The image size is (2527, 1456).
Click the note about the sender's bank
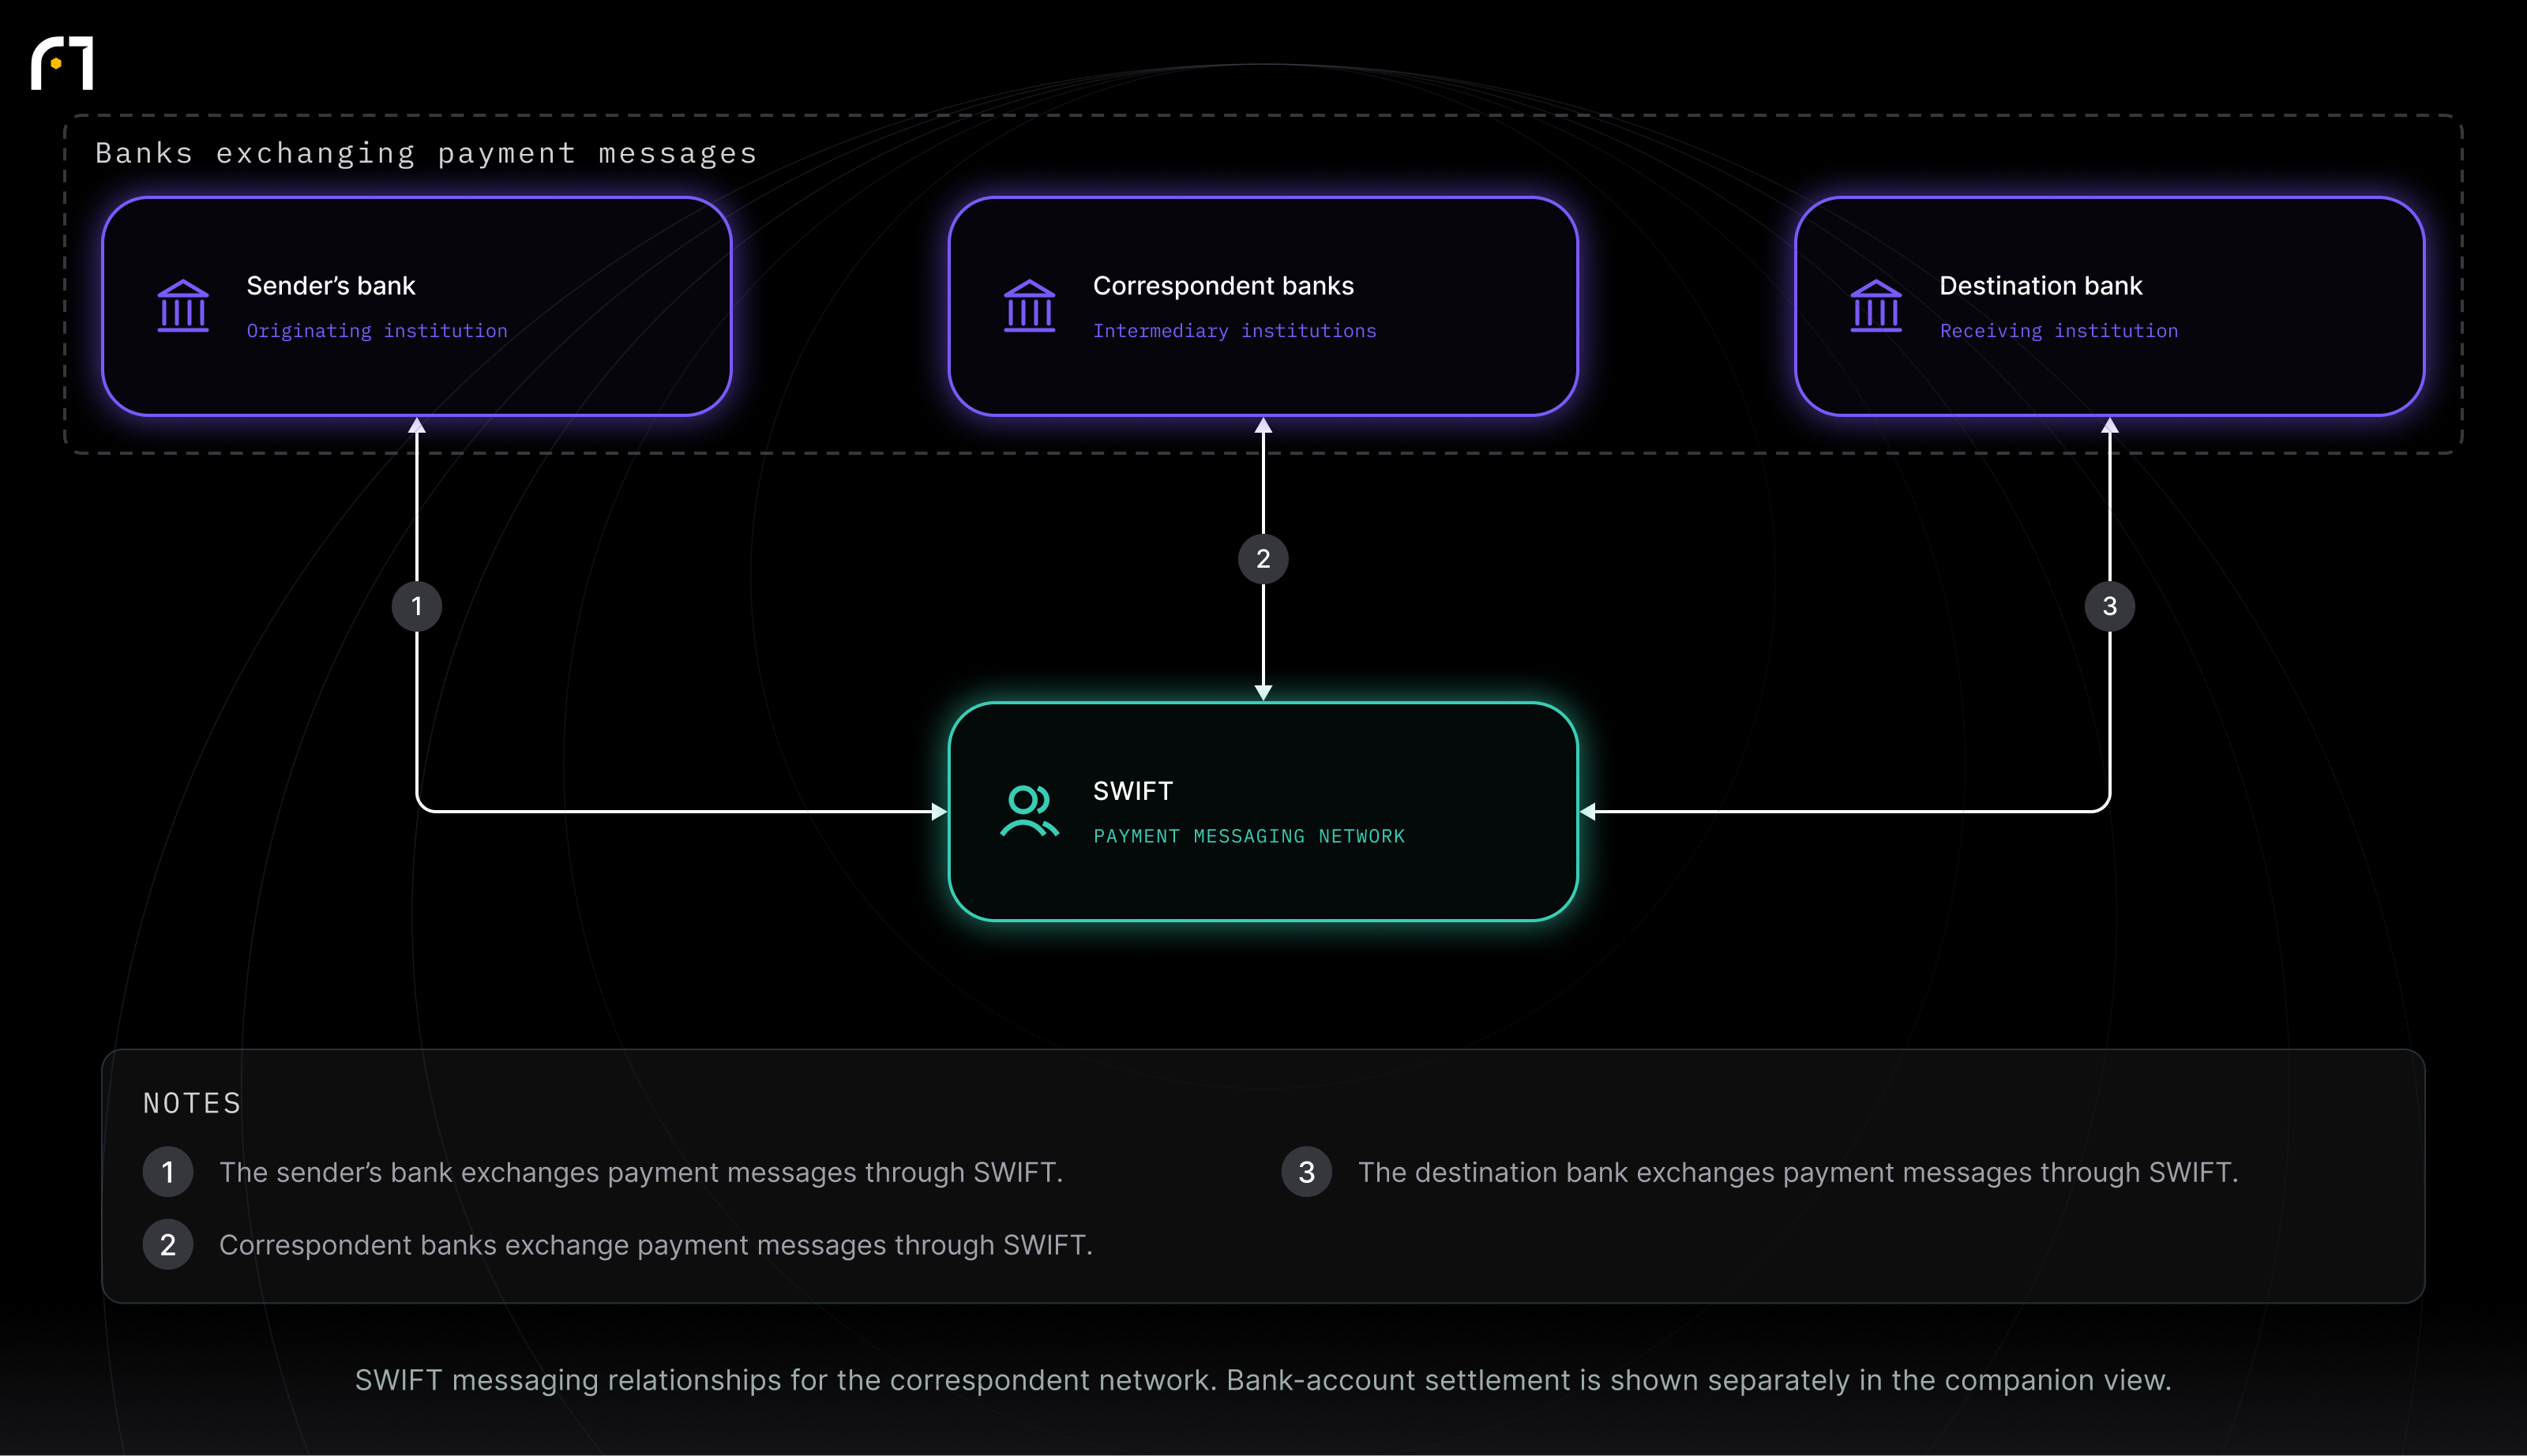pyautogui.click(x=641, y=1172)
